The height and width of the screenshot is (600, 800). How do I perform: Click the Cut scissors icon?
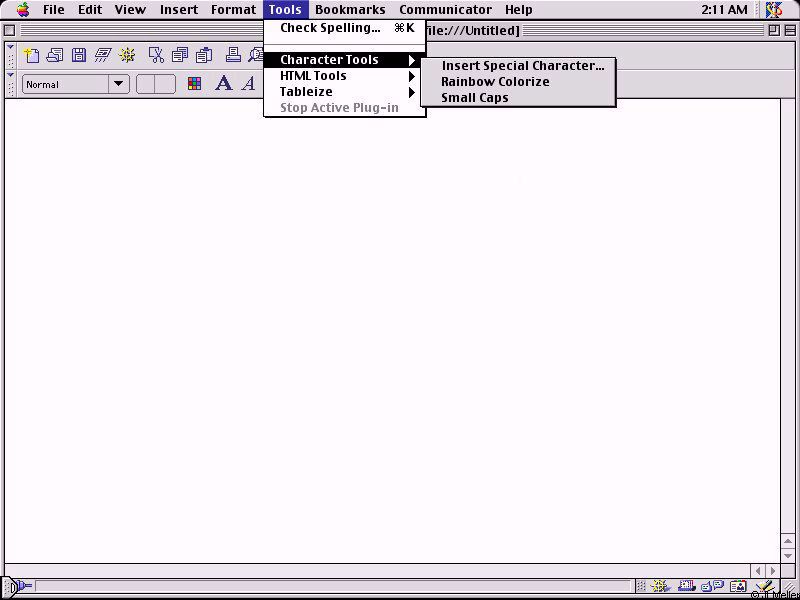click(x=156, y=55)
